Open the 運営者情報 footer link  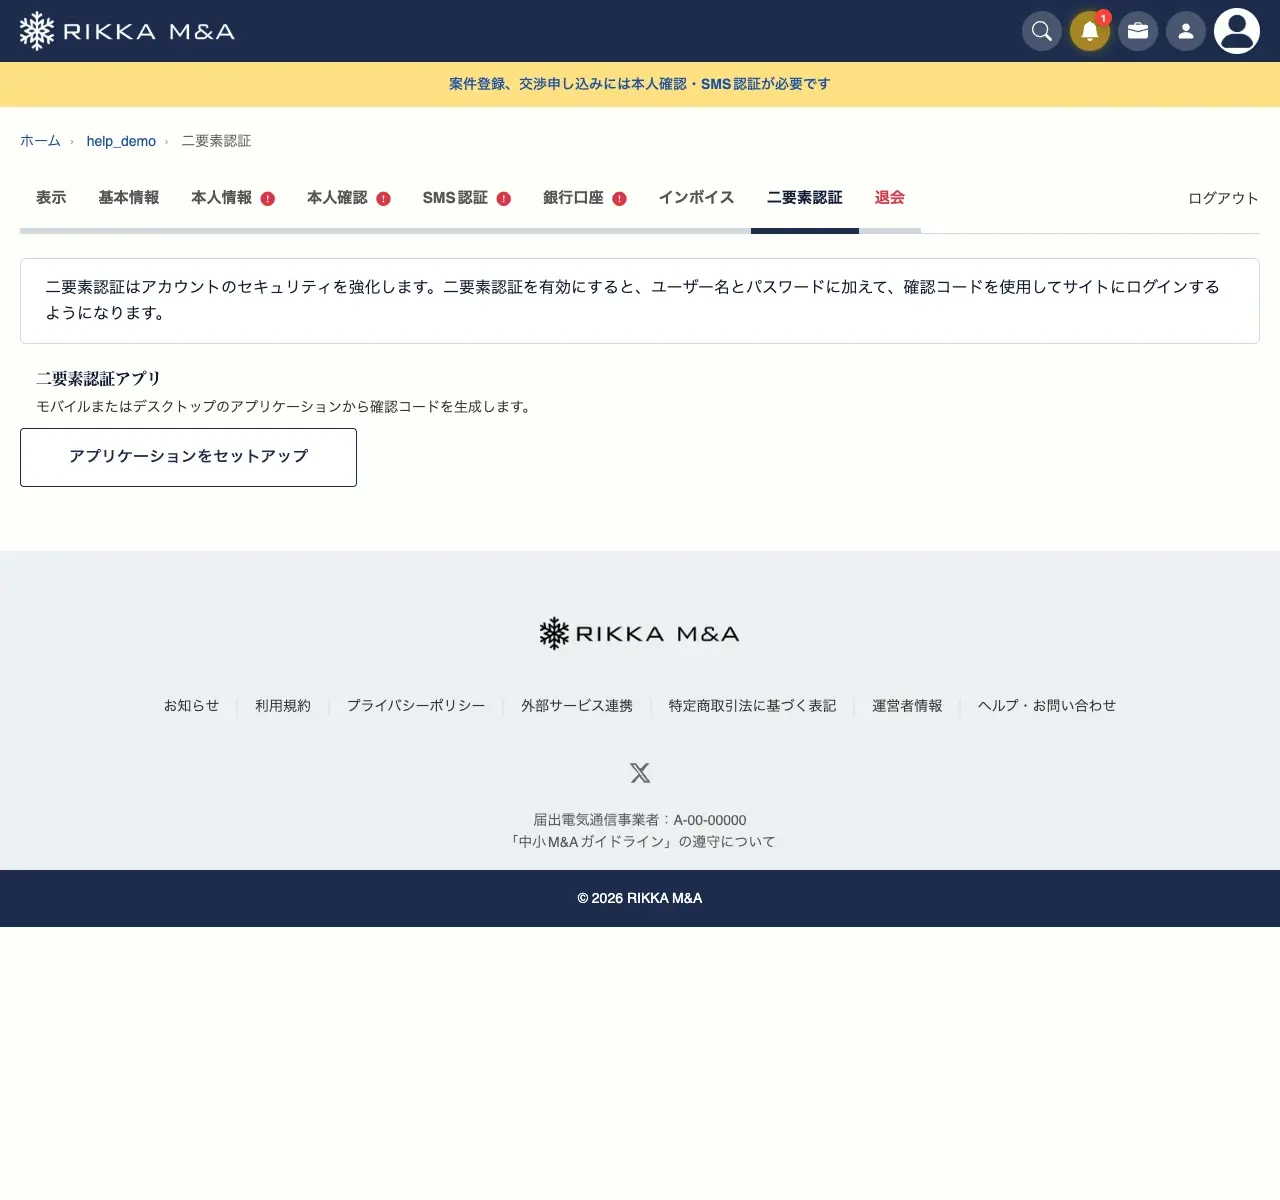coord(907,705)
